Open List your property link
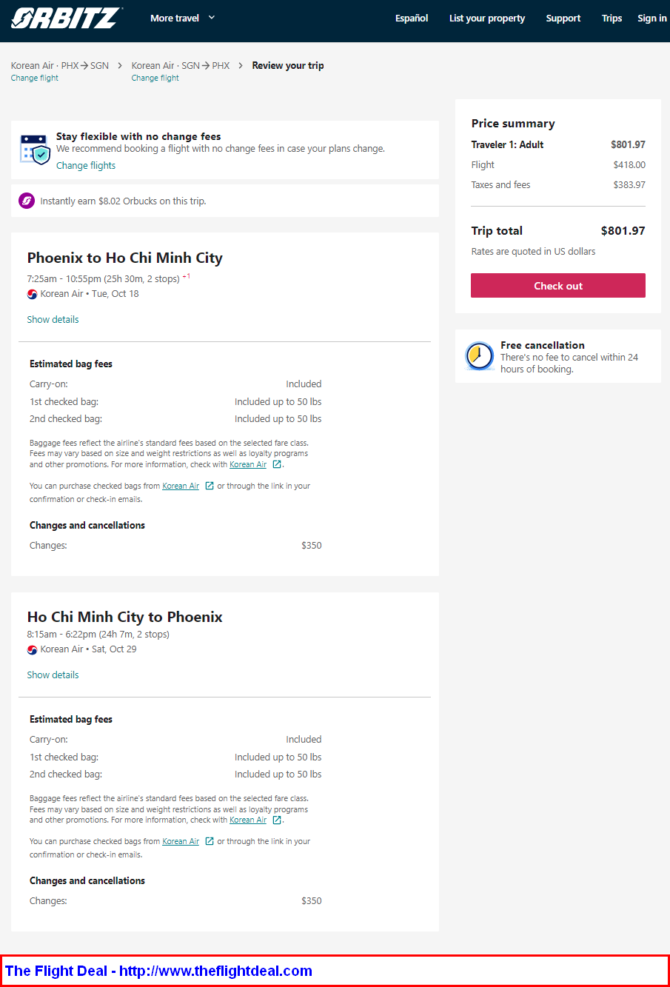The height and width of the screenshot is (987, 670). (x=487, y=18)
